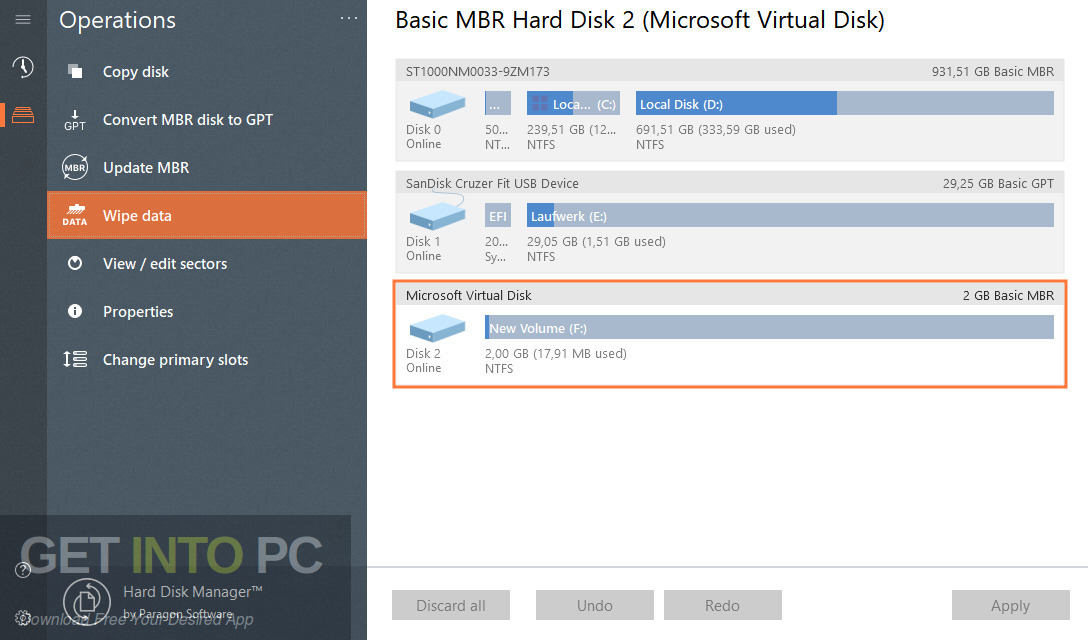
Task: Click the 691,51 GB (333,59 GB used) text
Action: 715,130
